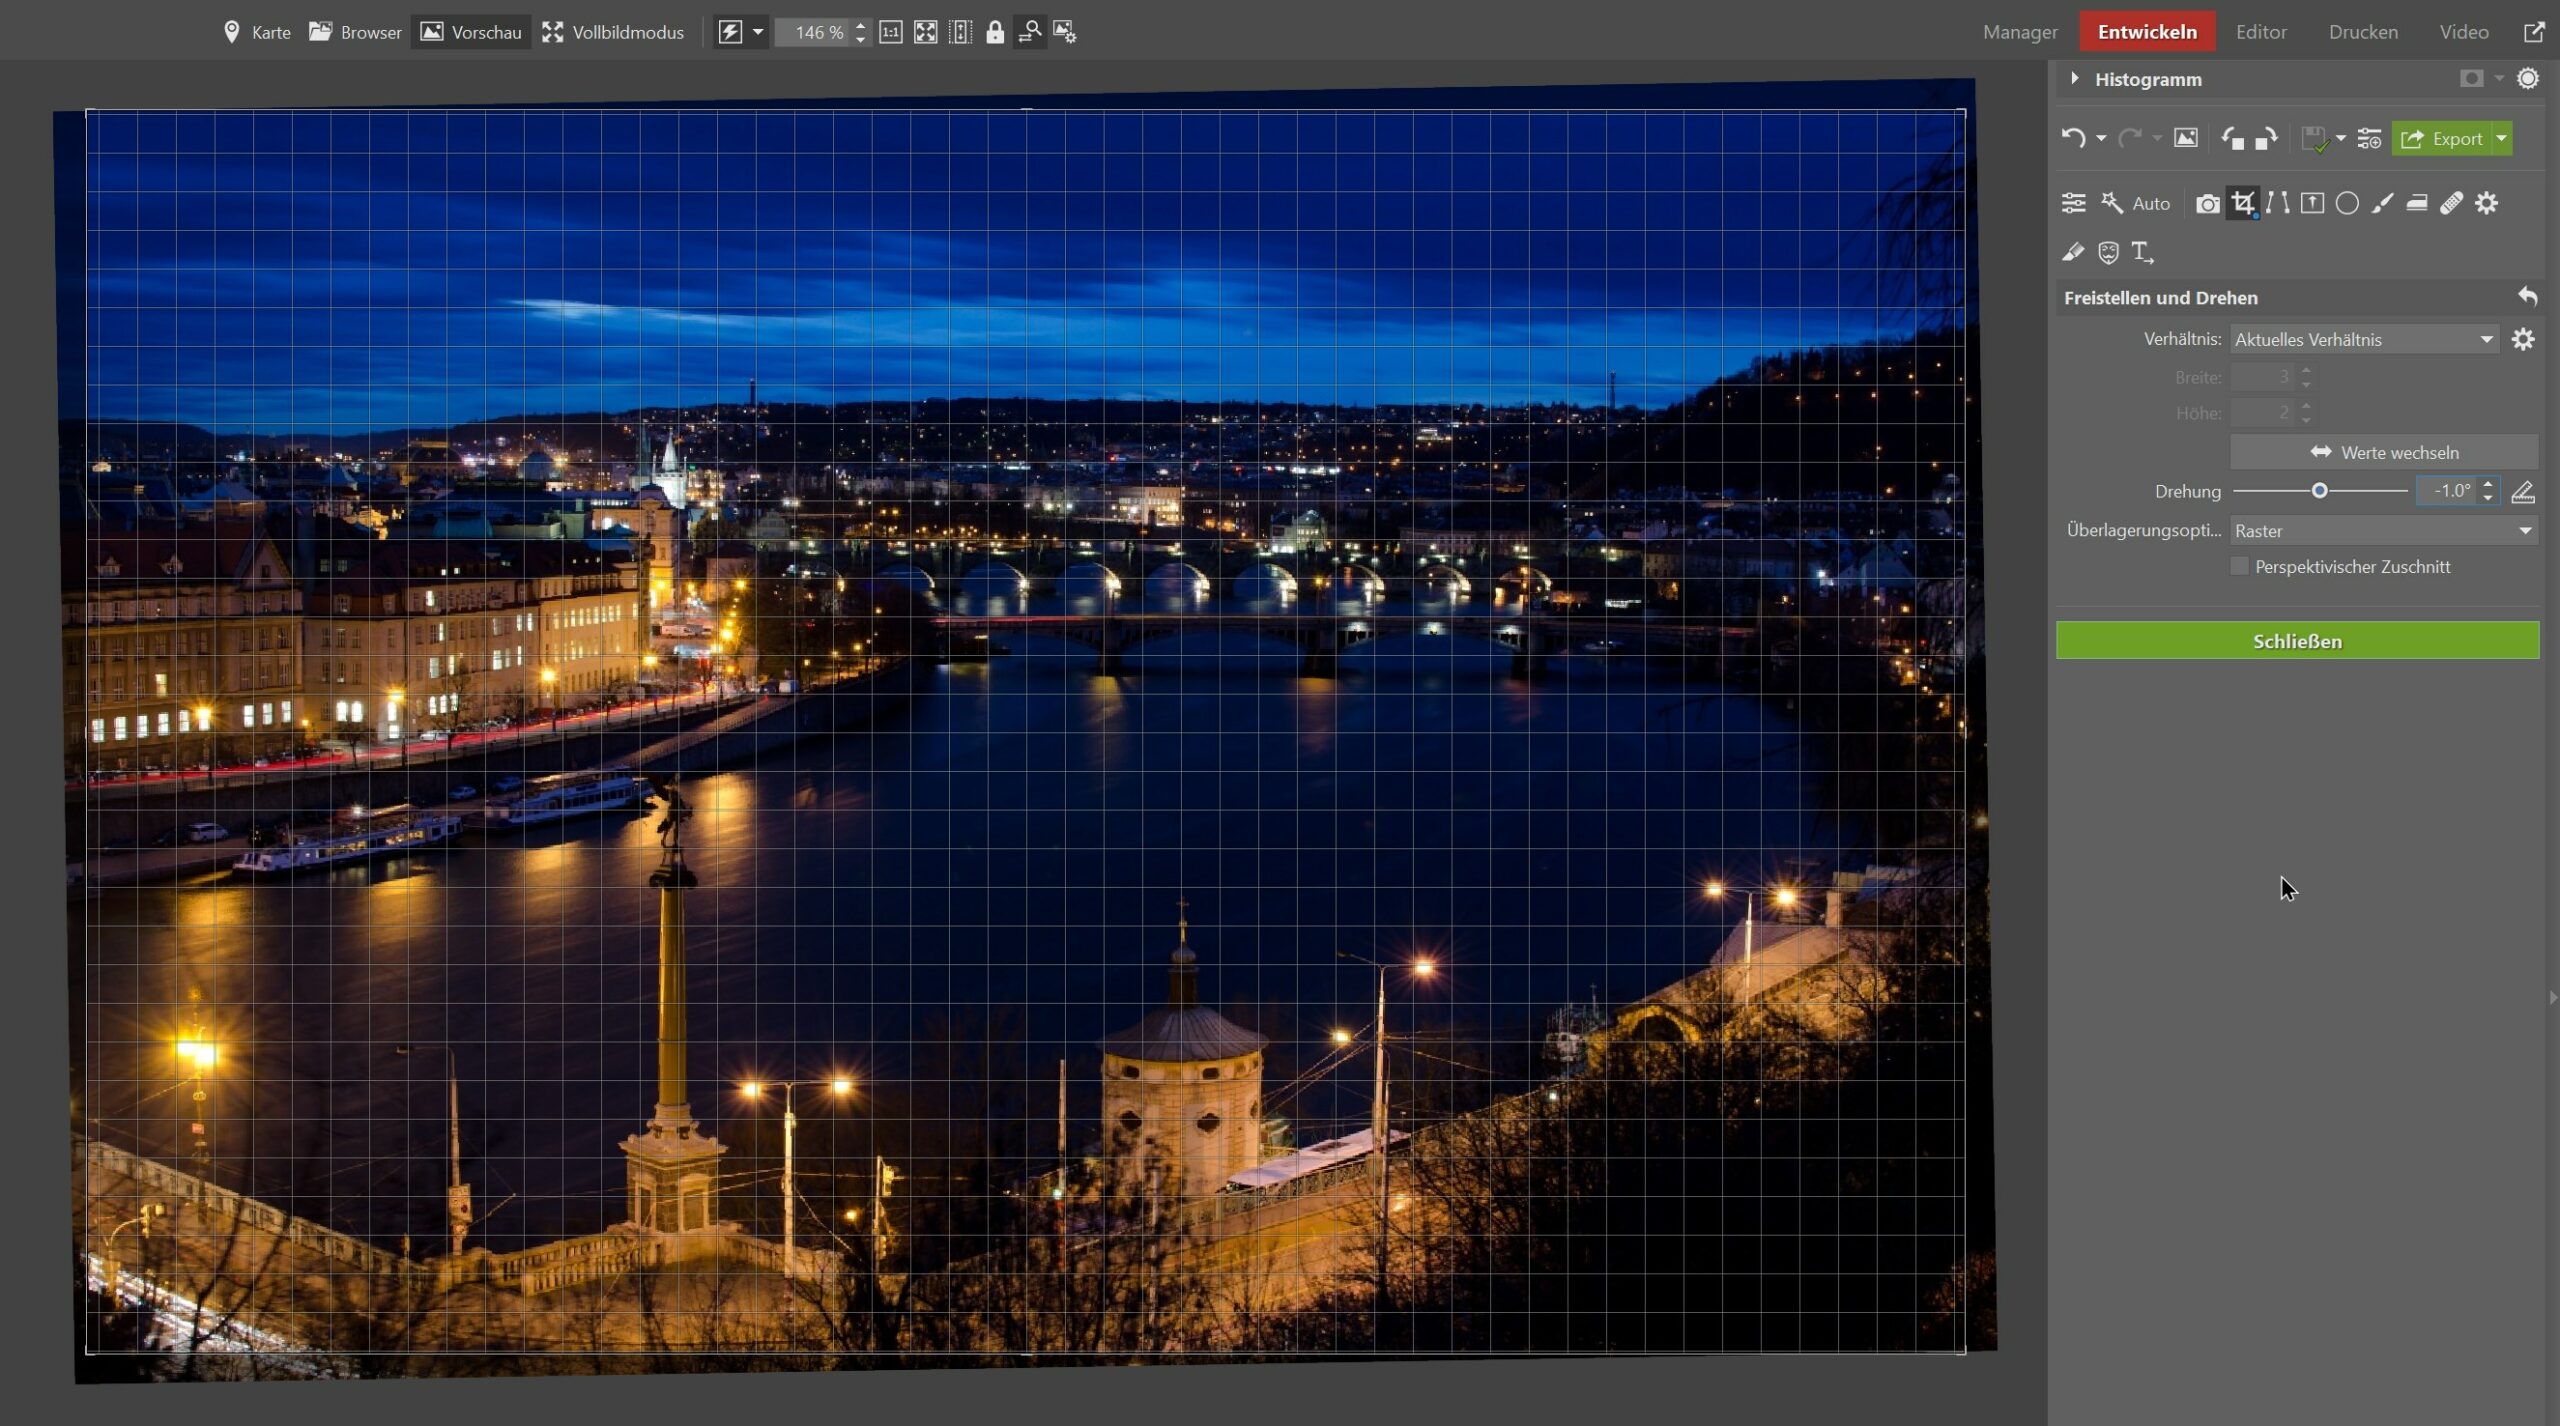The width and height of the screenshot is (2560, 1426).
Task: Open the develop settings gear
Action: [x=2487, y=203]
